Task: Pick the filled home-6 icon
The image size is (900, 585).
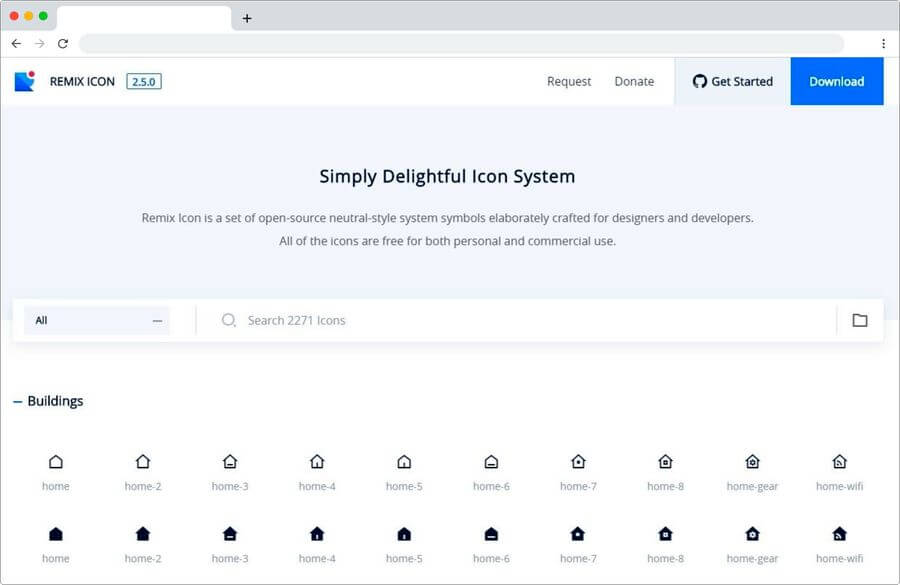Action: point(491,534)
